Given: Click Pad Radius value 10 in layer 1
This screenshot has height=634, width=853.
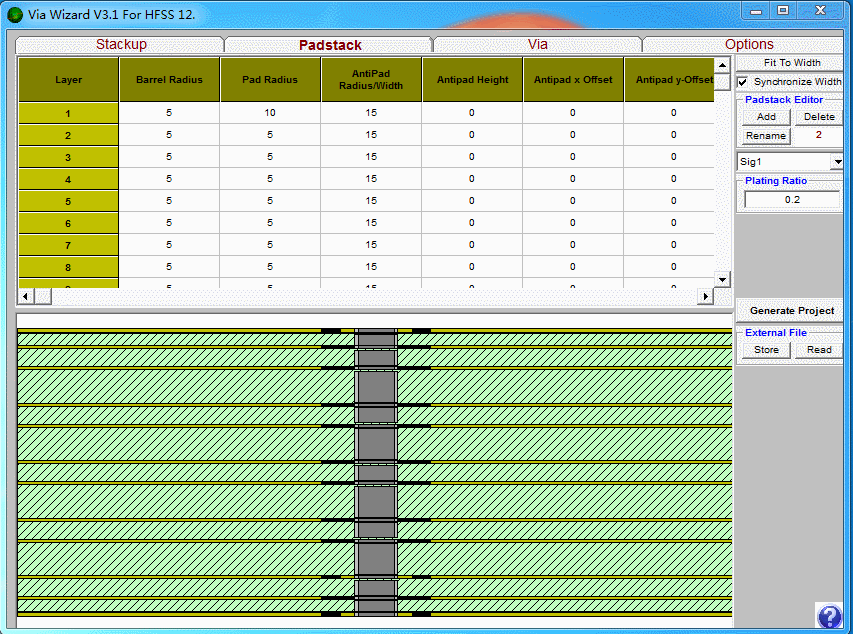Looking at the screenshot, I should tap(270, 113).
